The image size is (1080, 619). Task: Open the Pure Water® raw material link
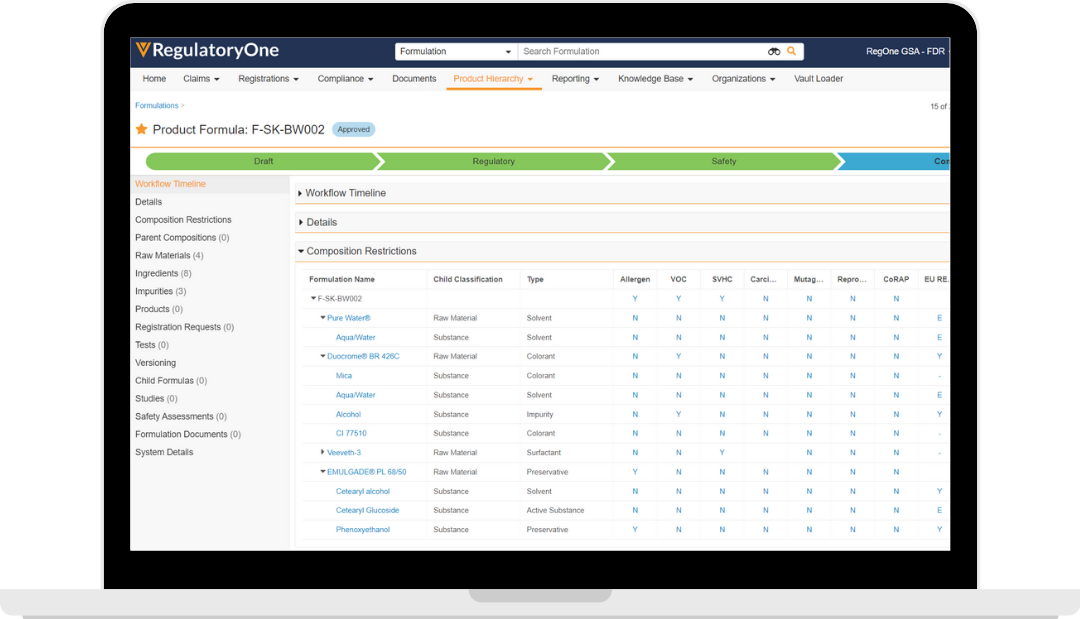tap(349, 318)
